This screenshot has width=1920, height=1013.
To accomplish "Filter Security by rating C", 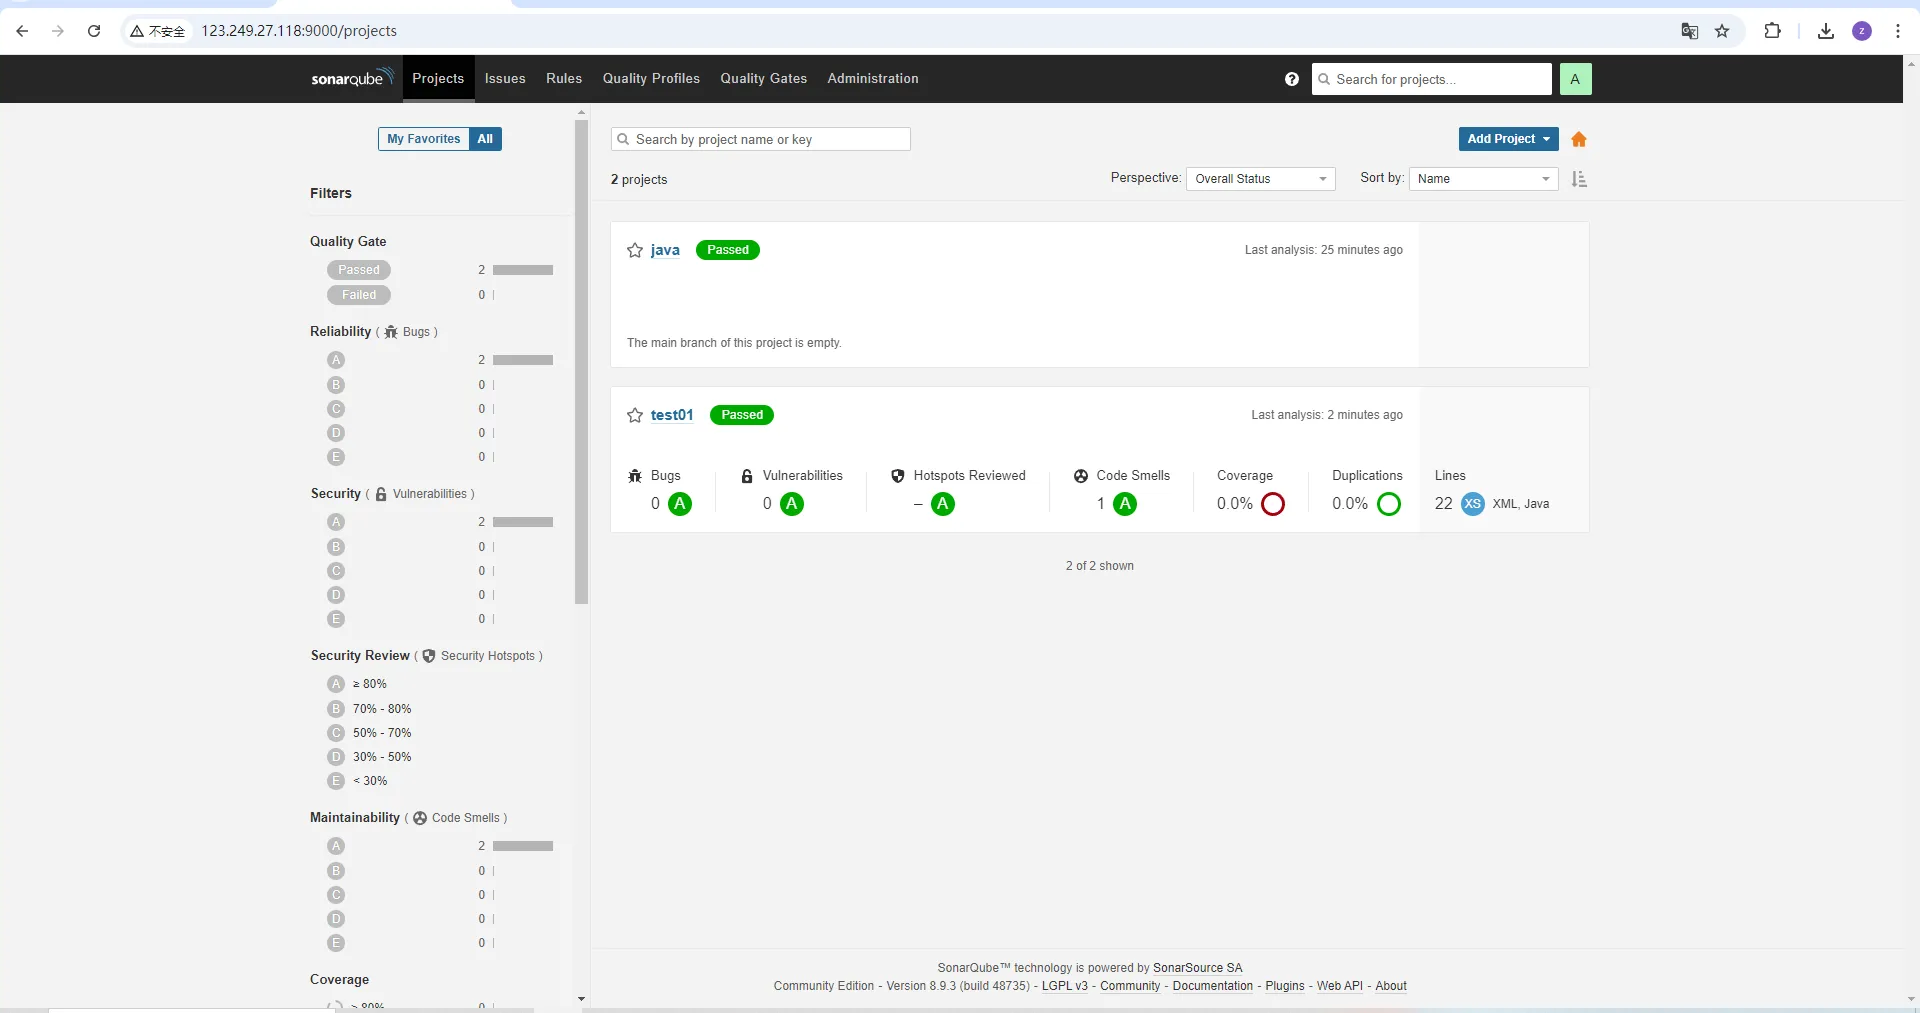I will coord(336,571).
